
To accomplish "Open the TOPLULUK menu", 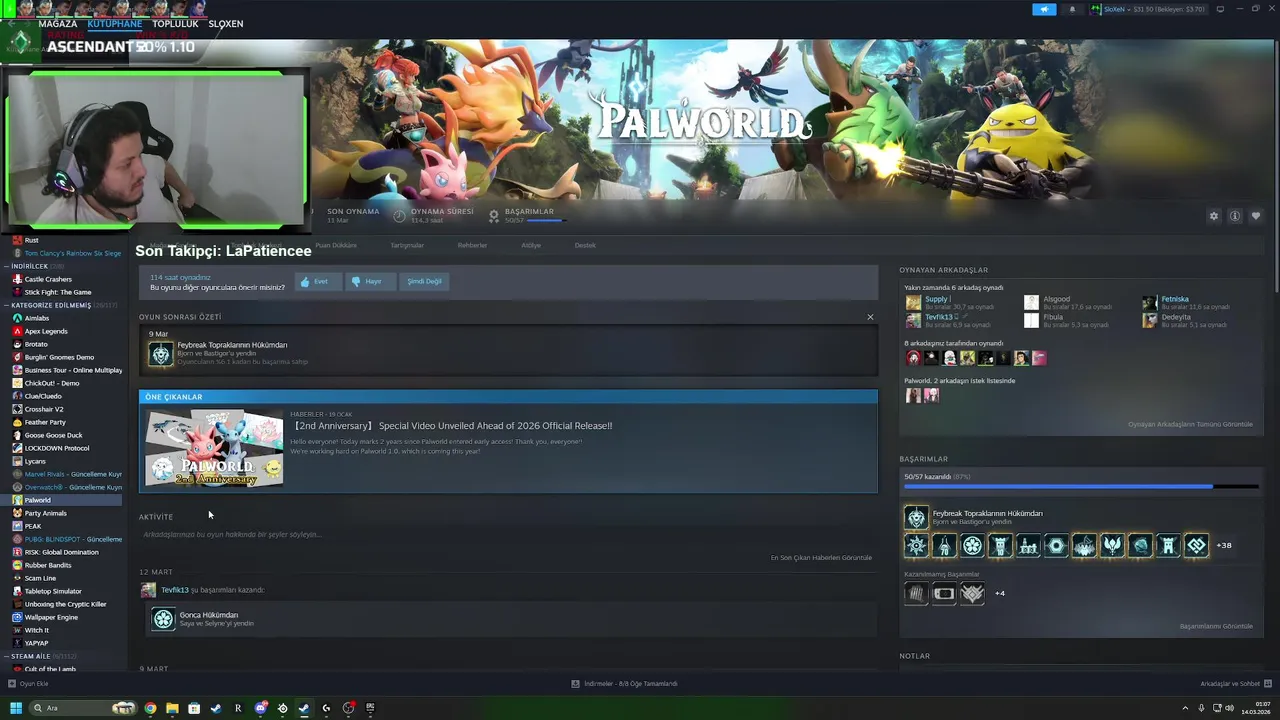I will [175, 23].
